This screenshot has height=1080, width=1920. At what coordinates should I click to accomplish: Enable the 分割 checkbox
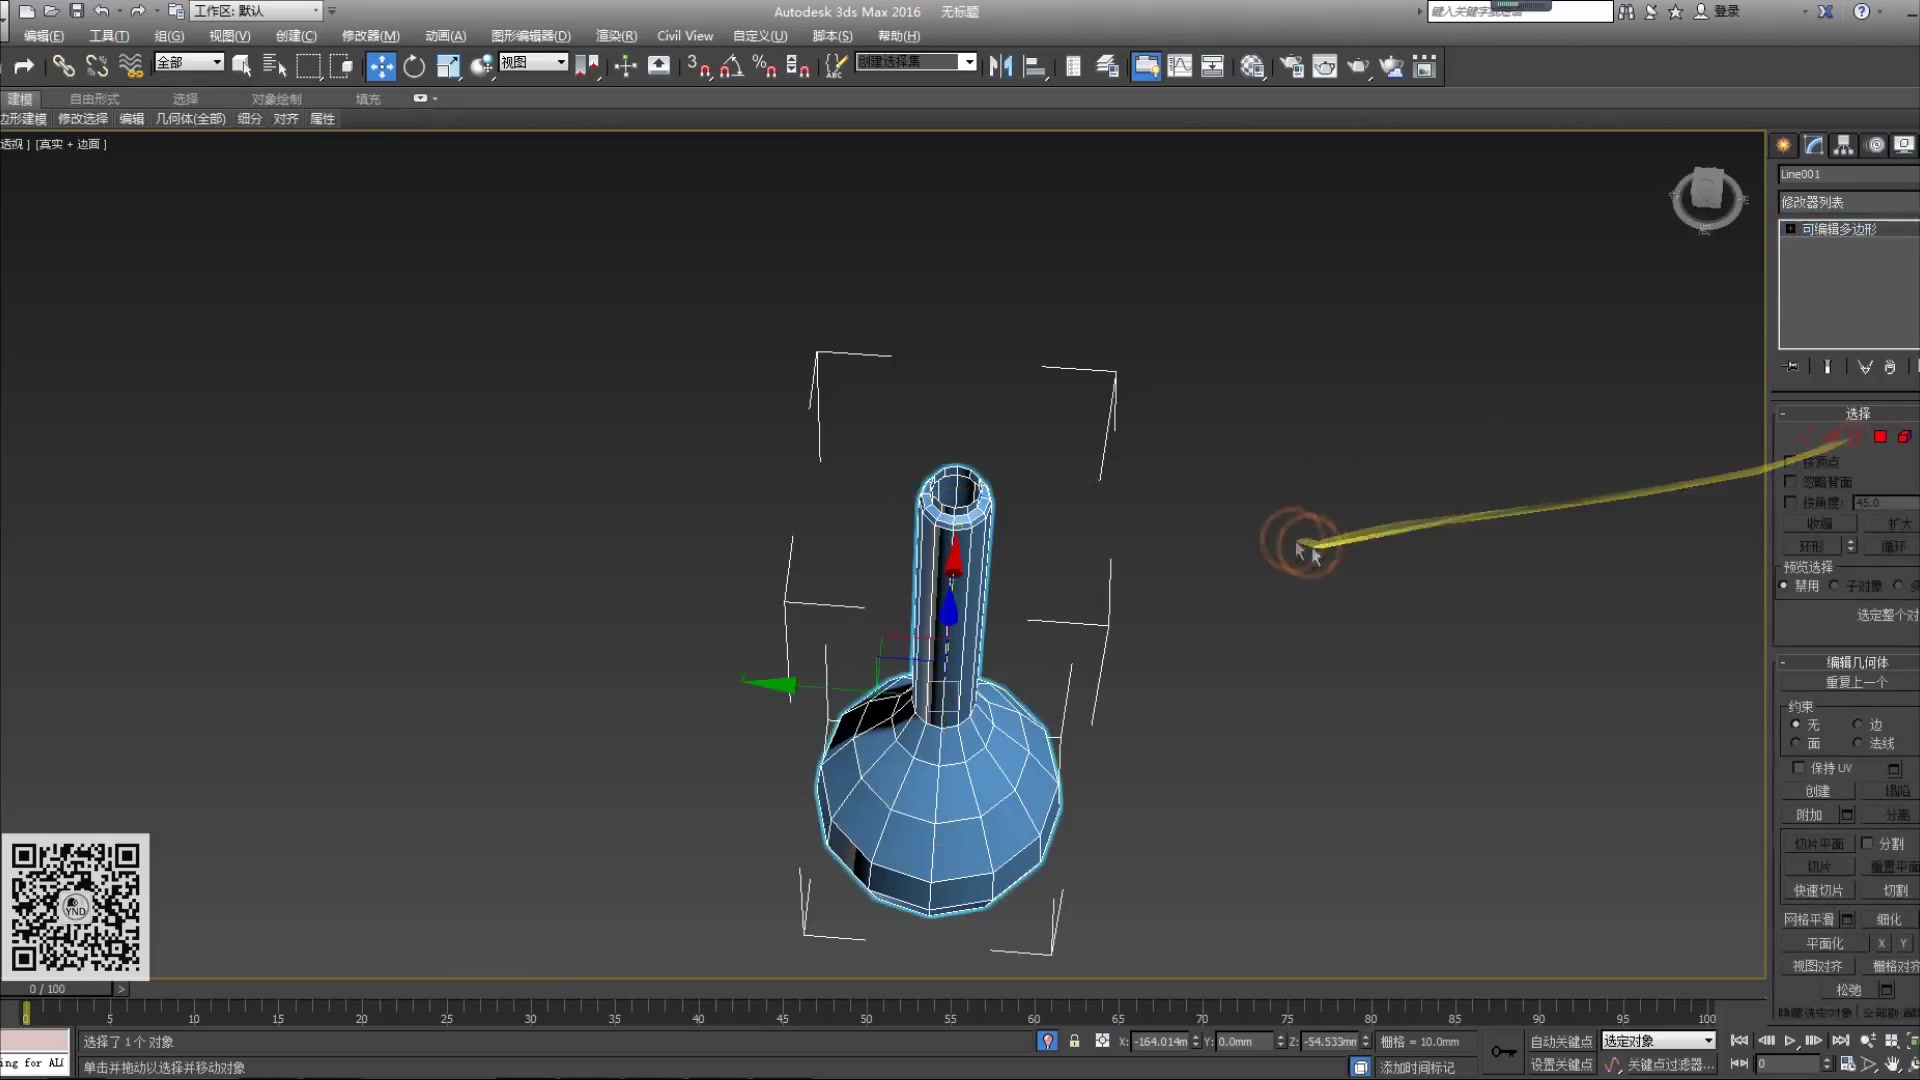coord(1867,843)
